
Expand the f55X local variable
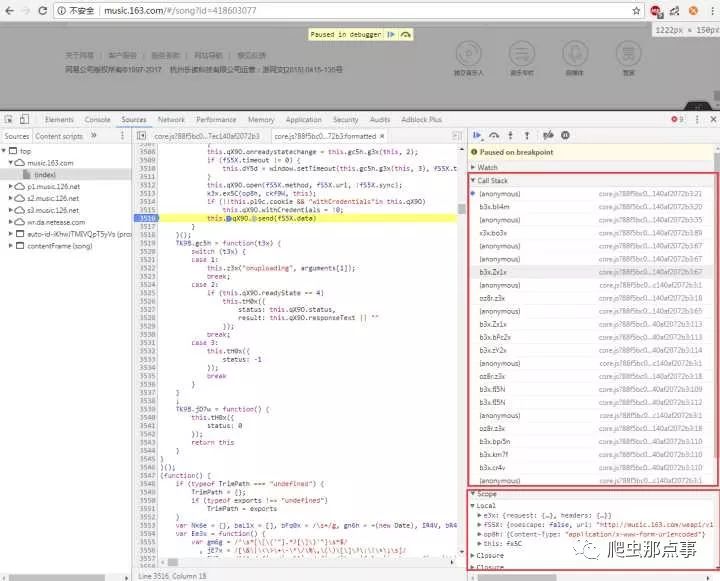(x=479, y=525)
